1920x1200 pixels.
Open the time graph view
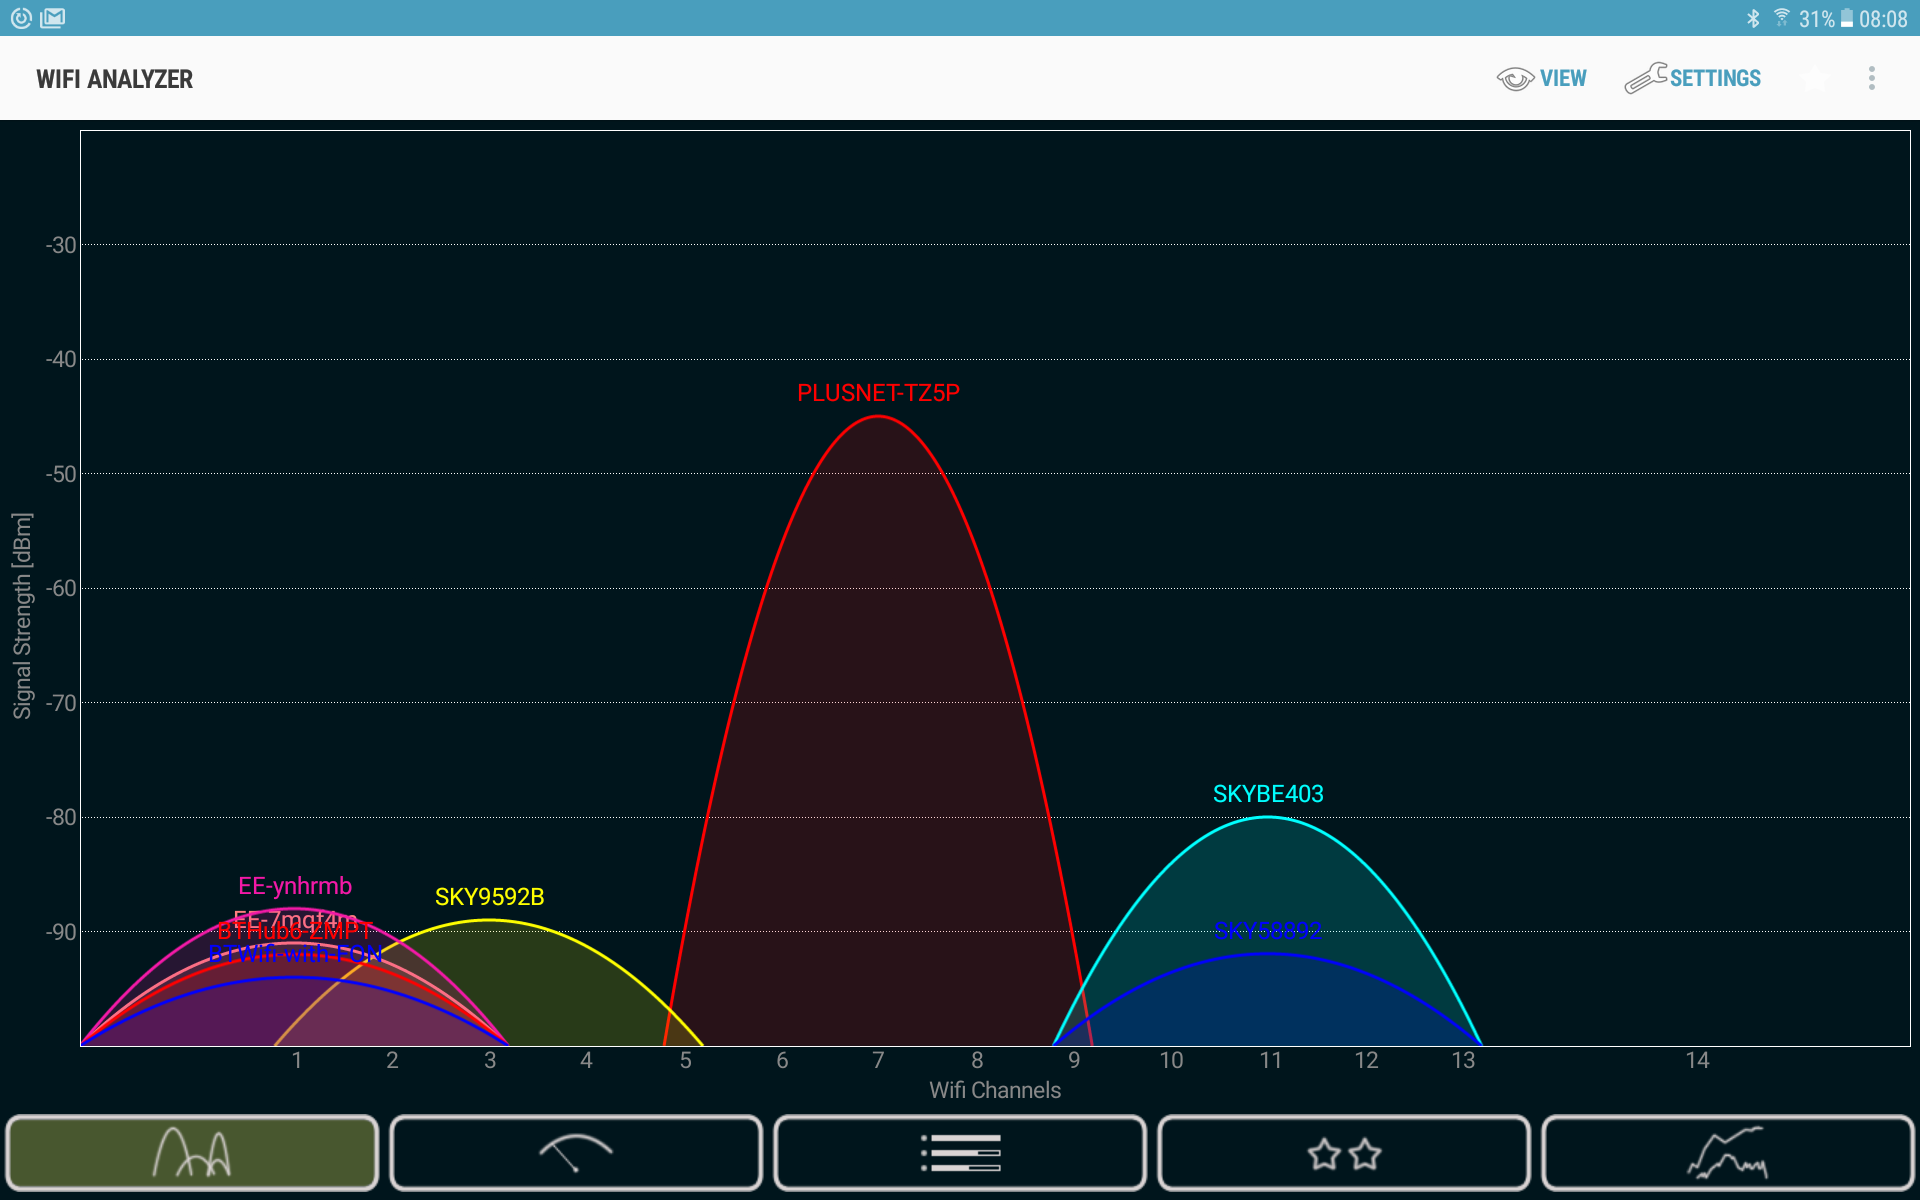pyautogui.click(x=1727, y=1153)
